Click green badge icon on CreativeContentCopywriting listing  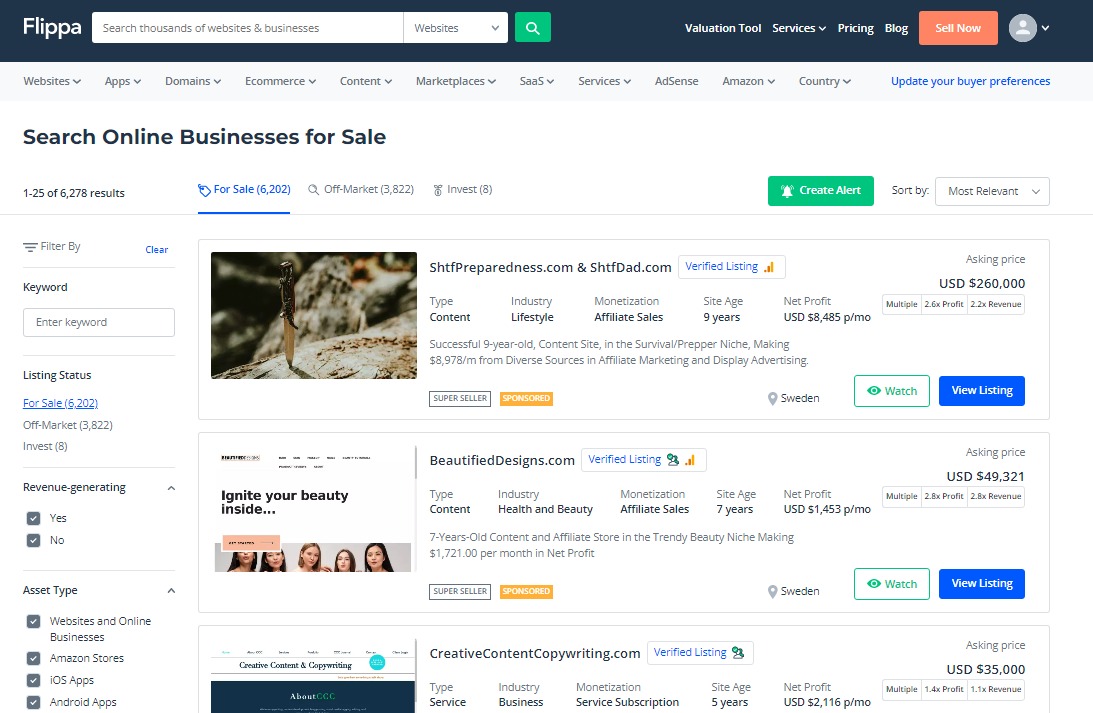coord(737,653)
